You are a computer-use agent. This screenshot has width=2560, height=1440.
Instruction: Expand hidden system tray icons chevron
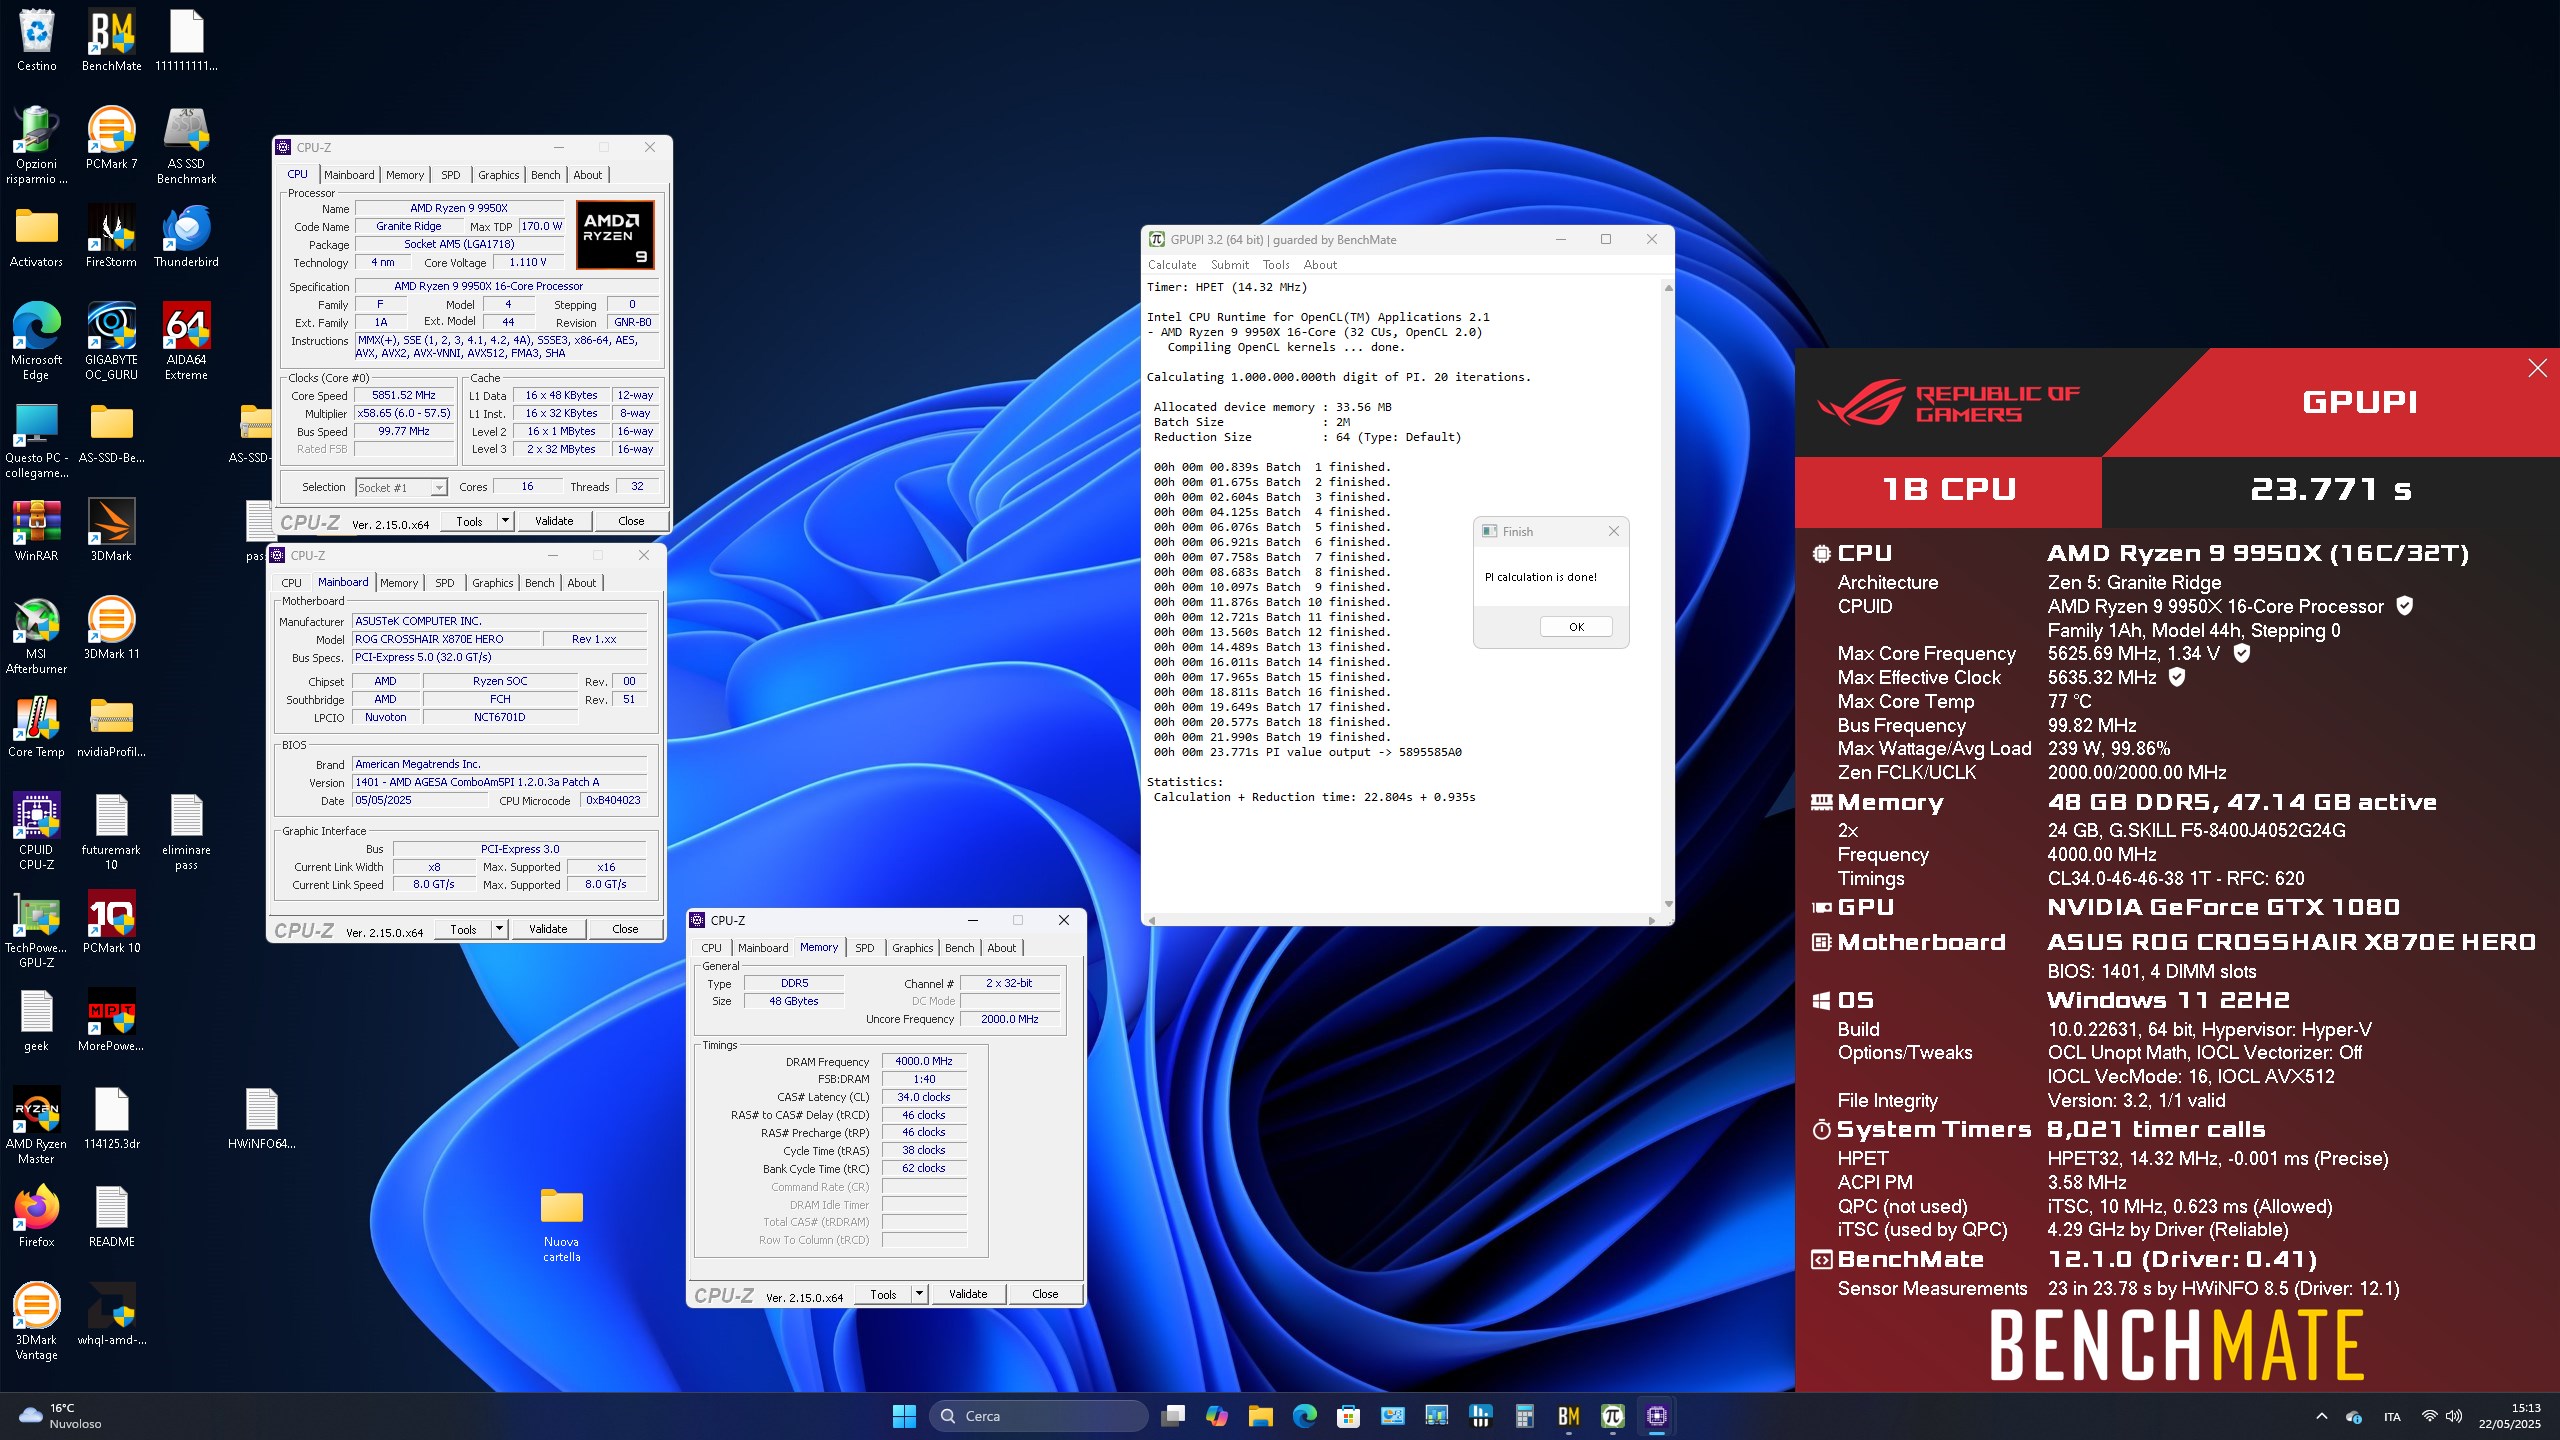coord(2321,1416)
